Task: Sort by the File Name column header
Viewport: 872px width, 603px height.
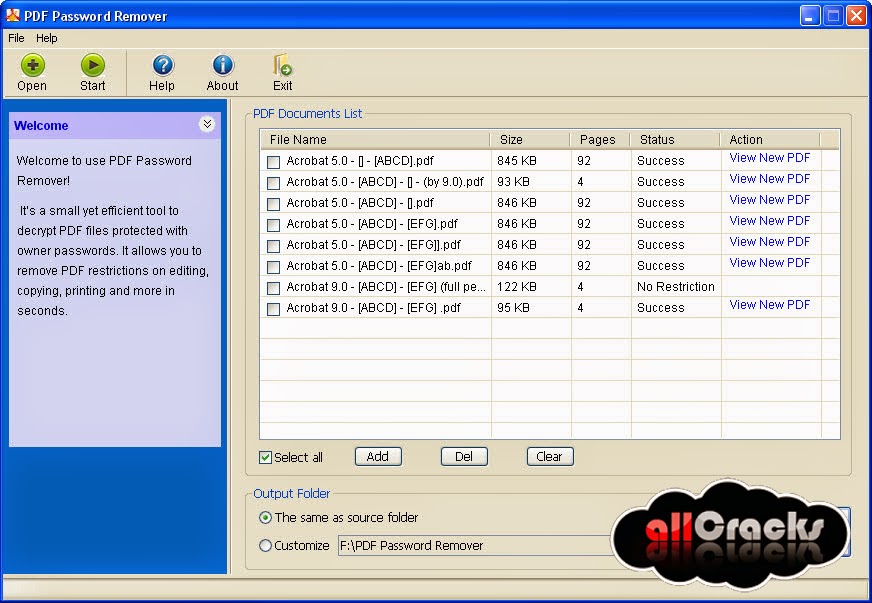Action: coord(375,140)
